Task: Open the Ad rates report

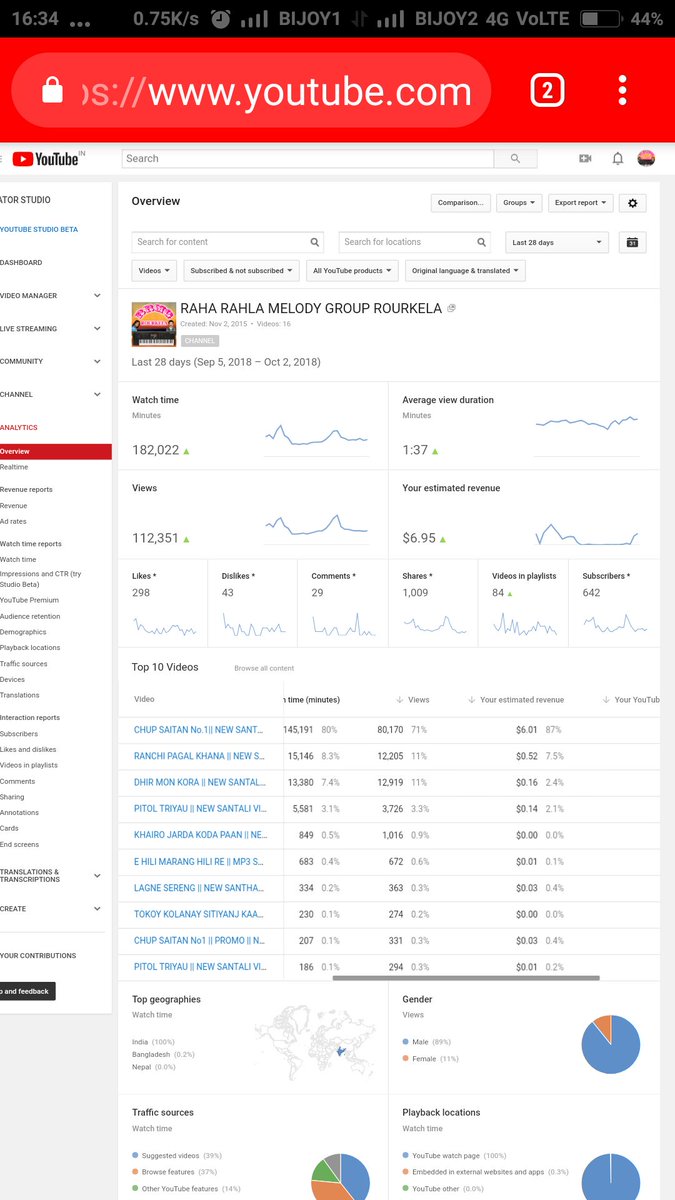Action: click(13, 521)
